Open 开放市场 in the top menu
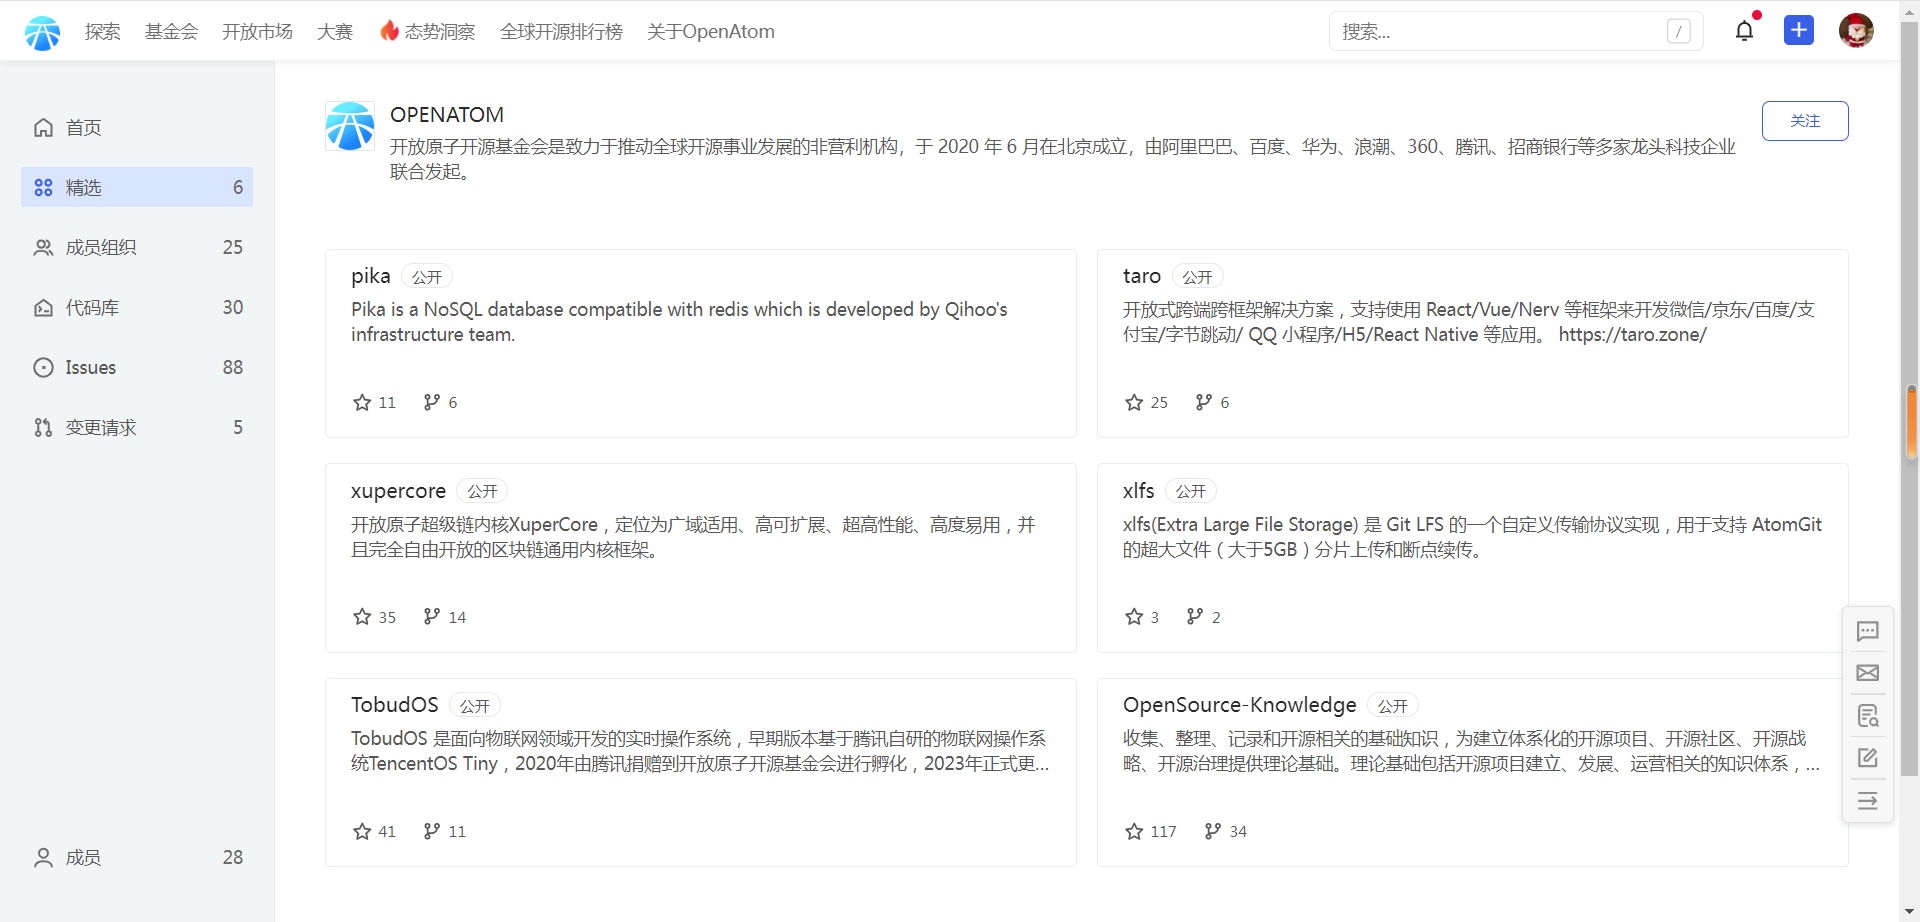The image size is (1920, 922). tap(257, 32)
